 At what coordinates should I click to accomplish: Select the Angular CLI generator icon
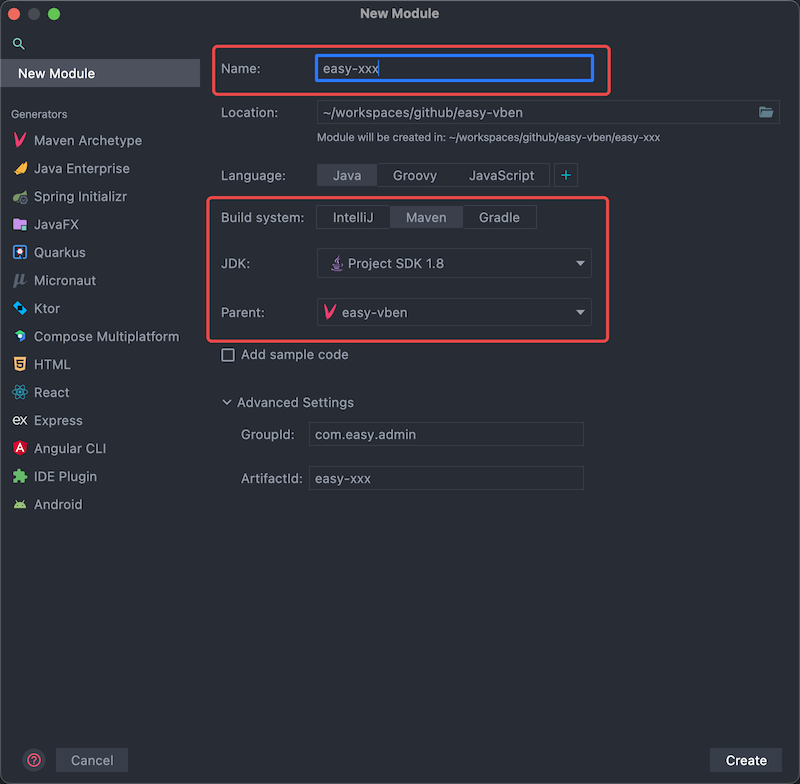point(20,448)
